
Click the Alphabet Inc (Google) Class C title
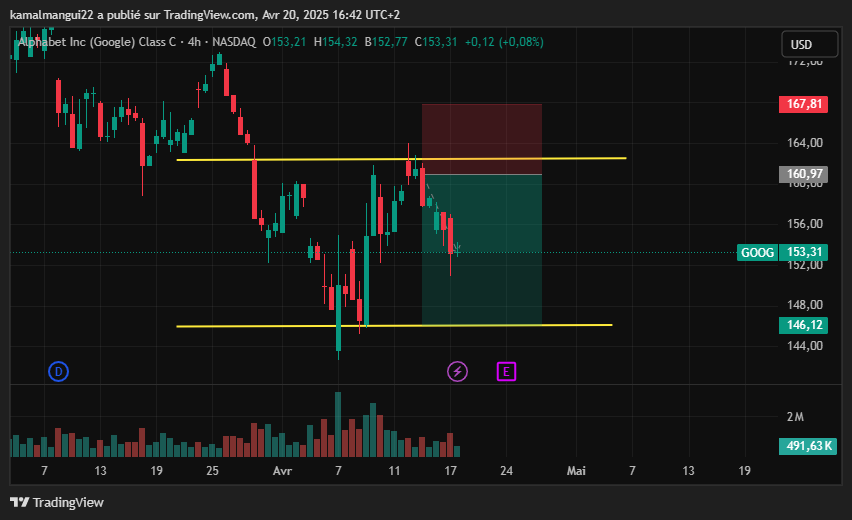coord(98,42)
